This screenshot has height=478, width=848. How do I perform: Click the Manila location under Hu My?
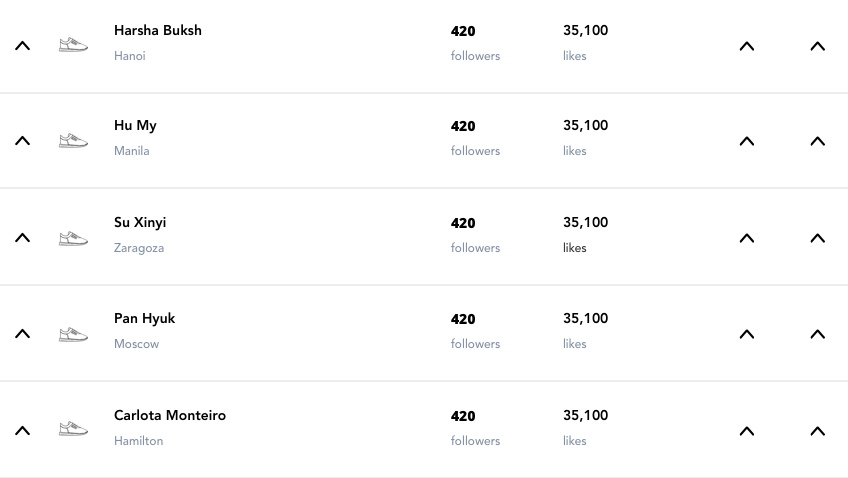132,152
